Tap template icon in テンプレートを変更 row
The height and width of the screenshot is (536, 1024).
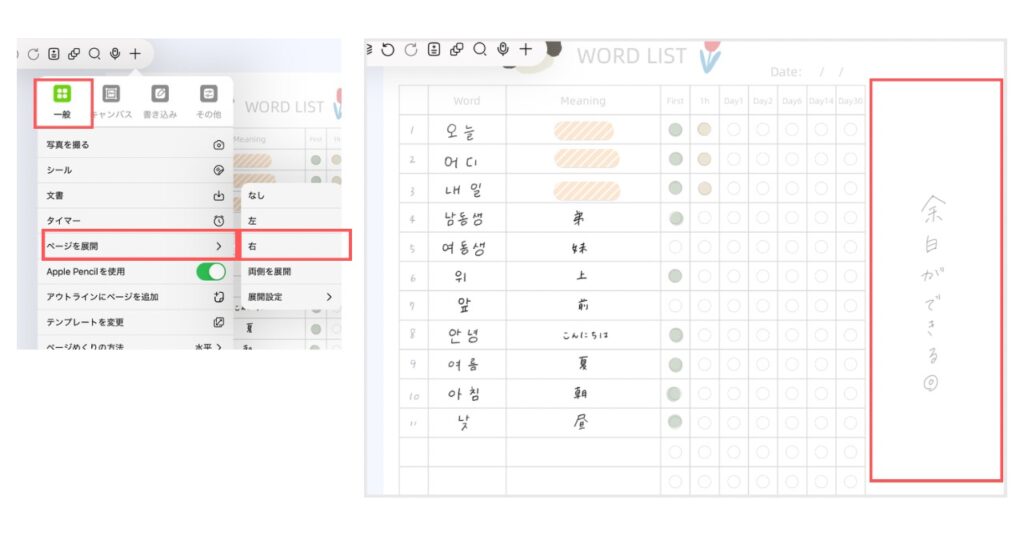tap(219, 323)
